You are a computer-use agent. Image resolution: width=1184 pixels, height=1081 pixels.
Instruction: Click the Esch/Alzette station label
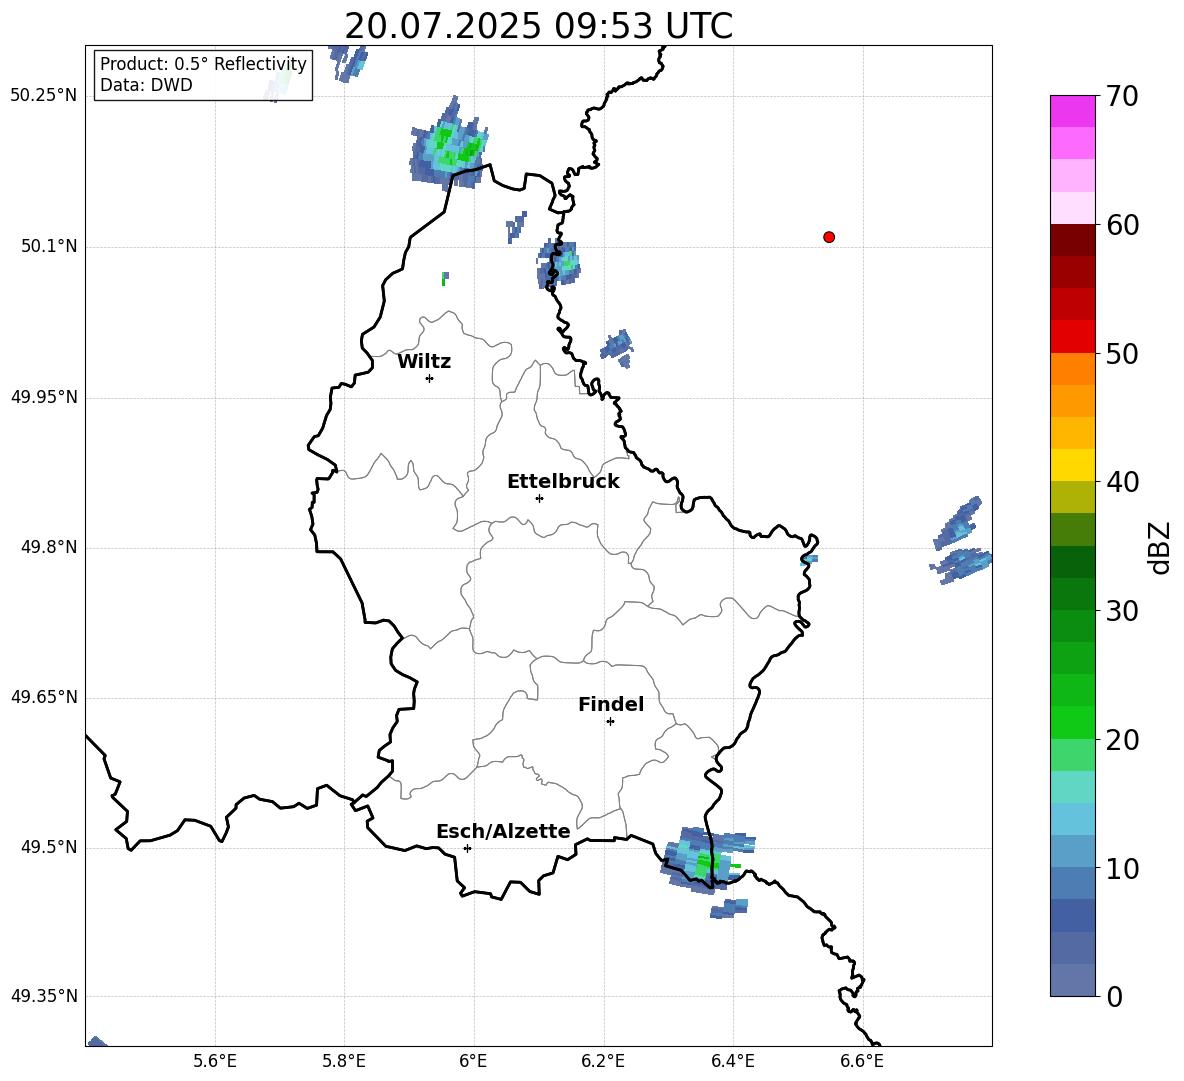[x=504, y=831]
